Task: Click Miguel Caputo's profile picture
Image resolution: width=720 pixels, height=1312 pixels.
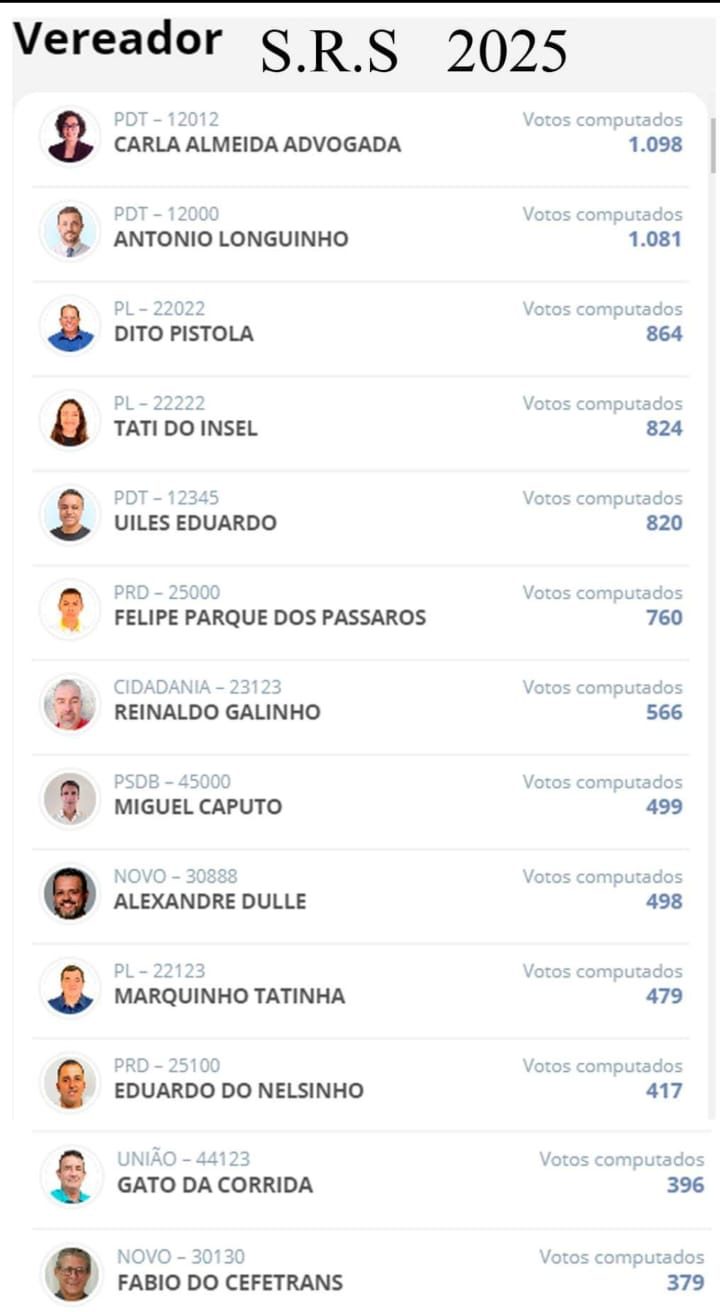Action: 70,798
